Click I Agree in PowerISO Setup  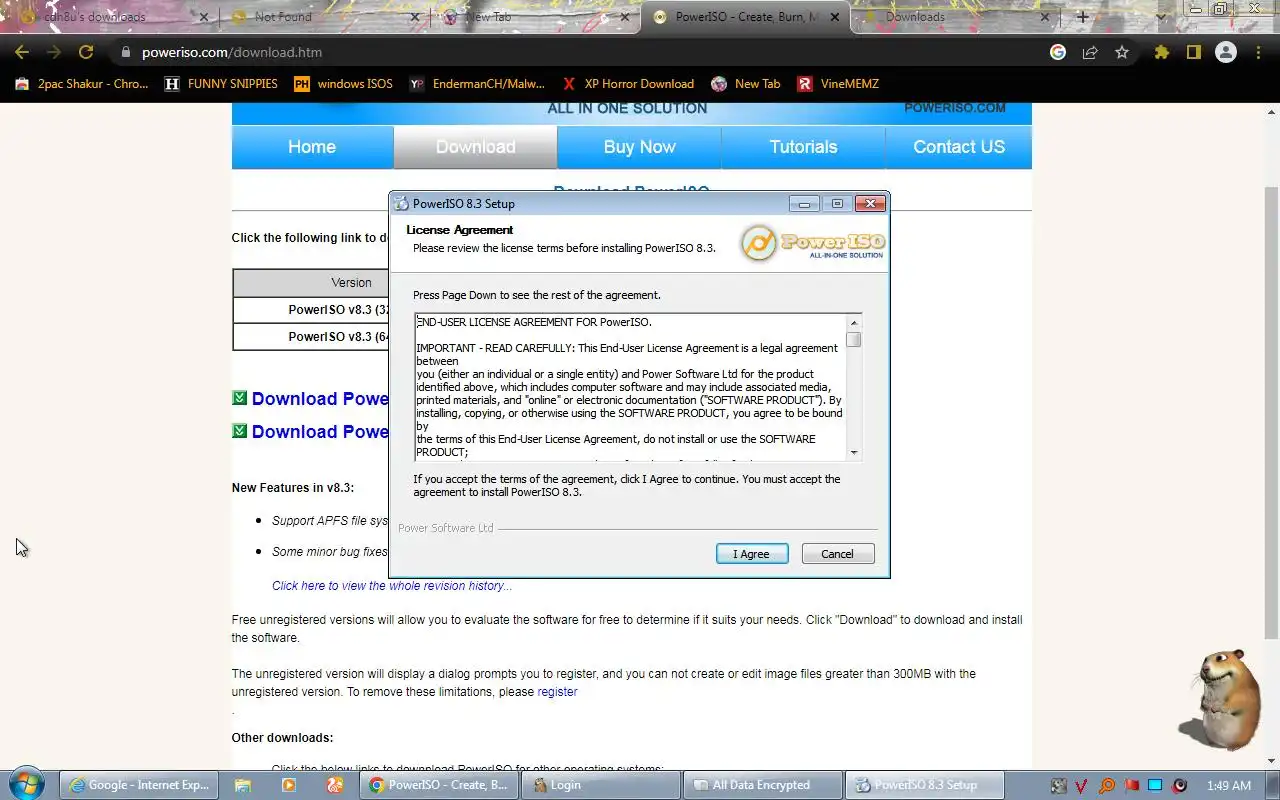(752, 554)
